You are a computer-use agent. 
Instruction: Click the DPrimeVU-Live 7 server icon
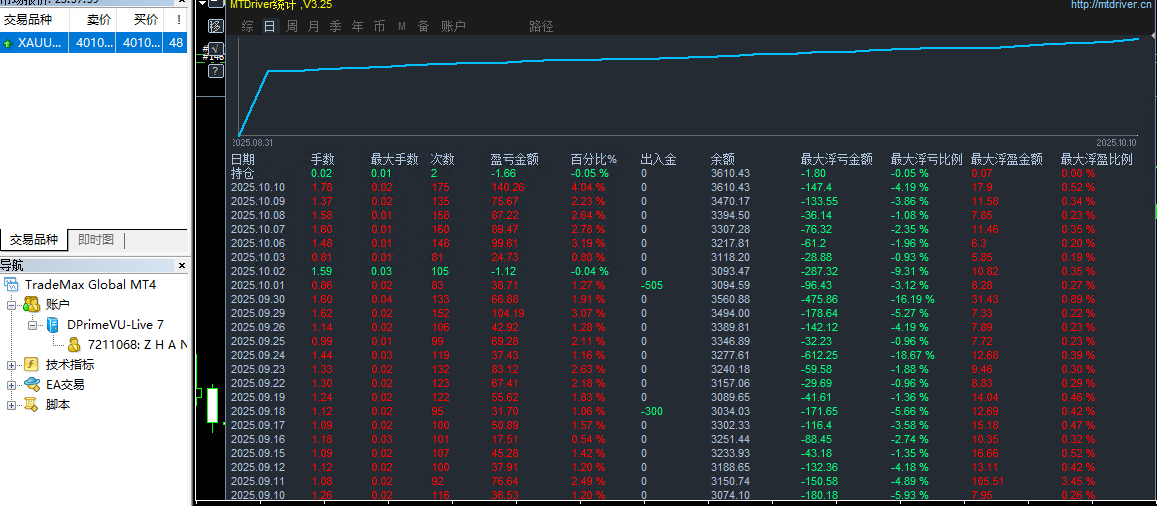[x=53, y=325]
